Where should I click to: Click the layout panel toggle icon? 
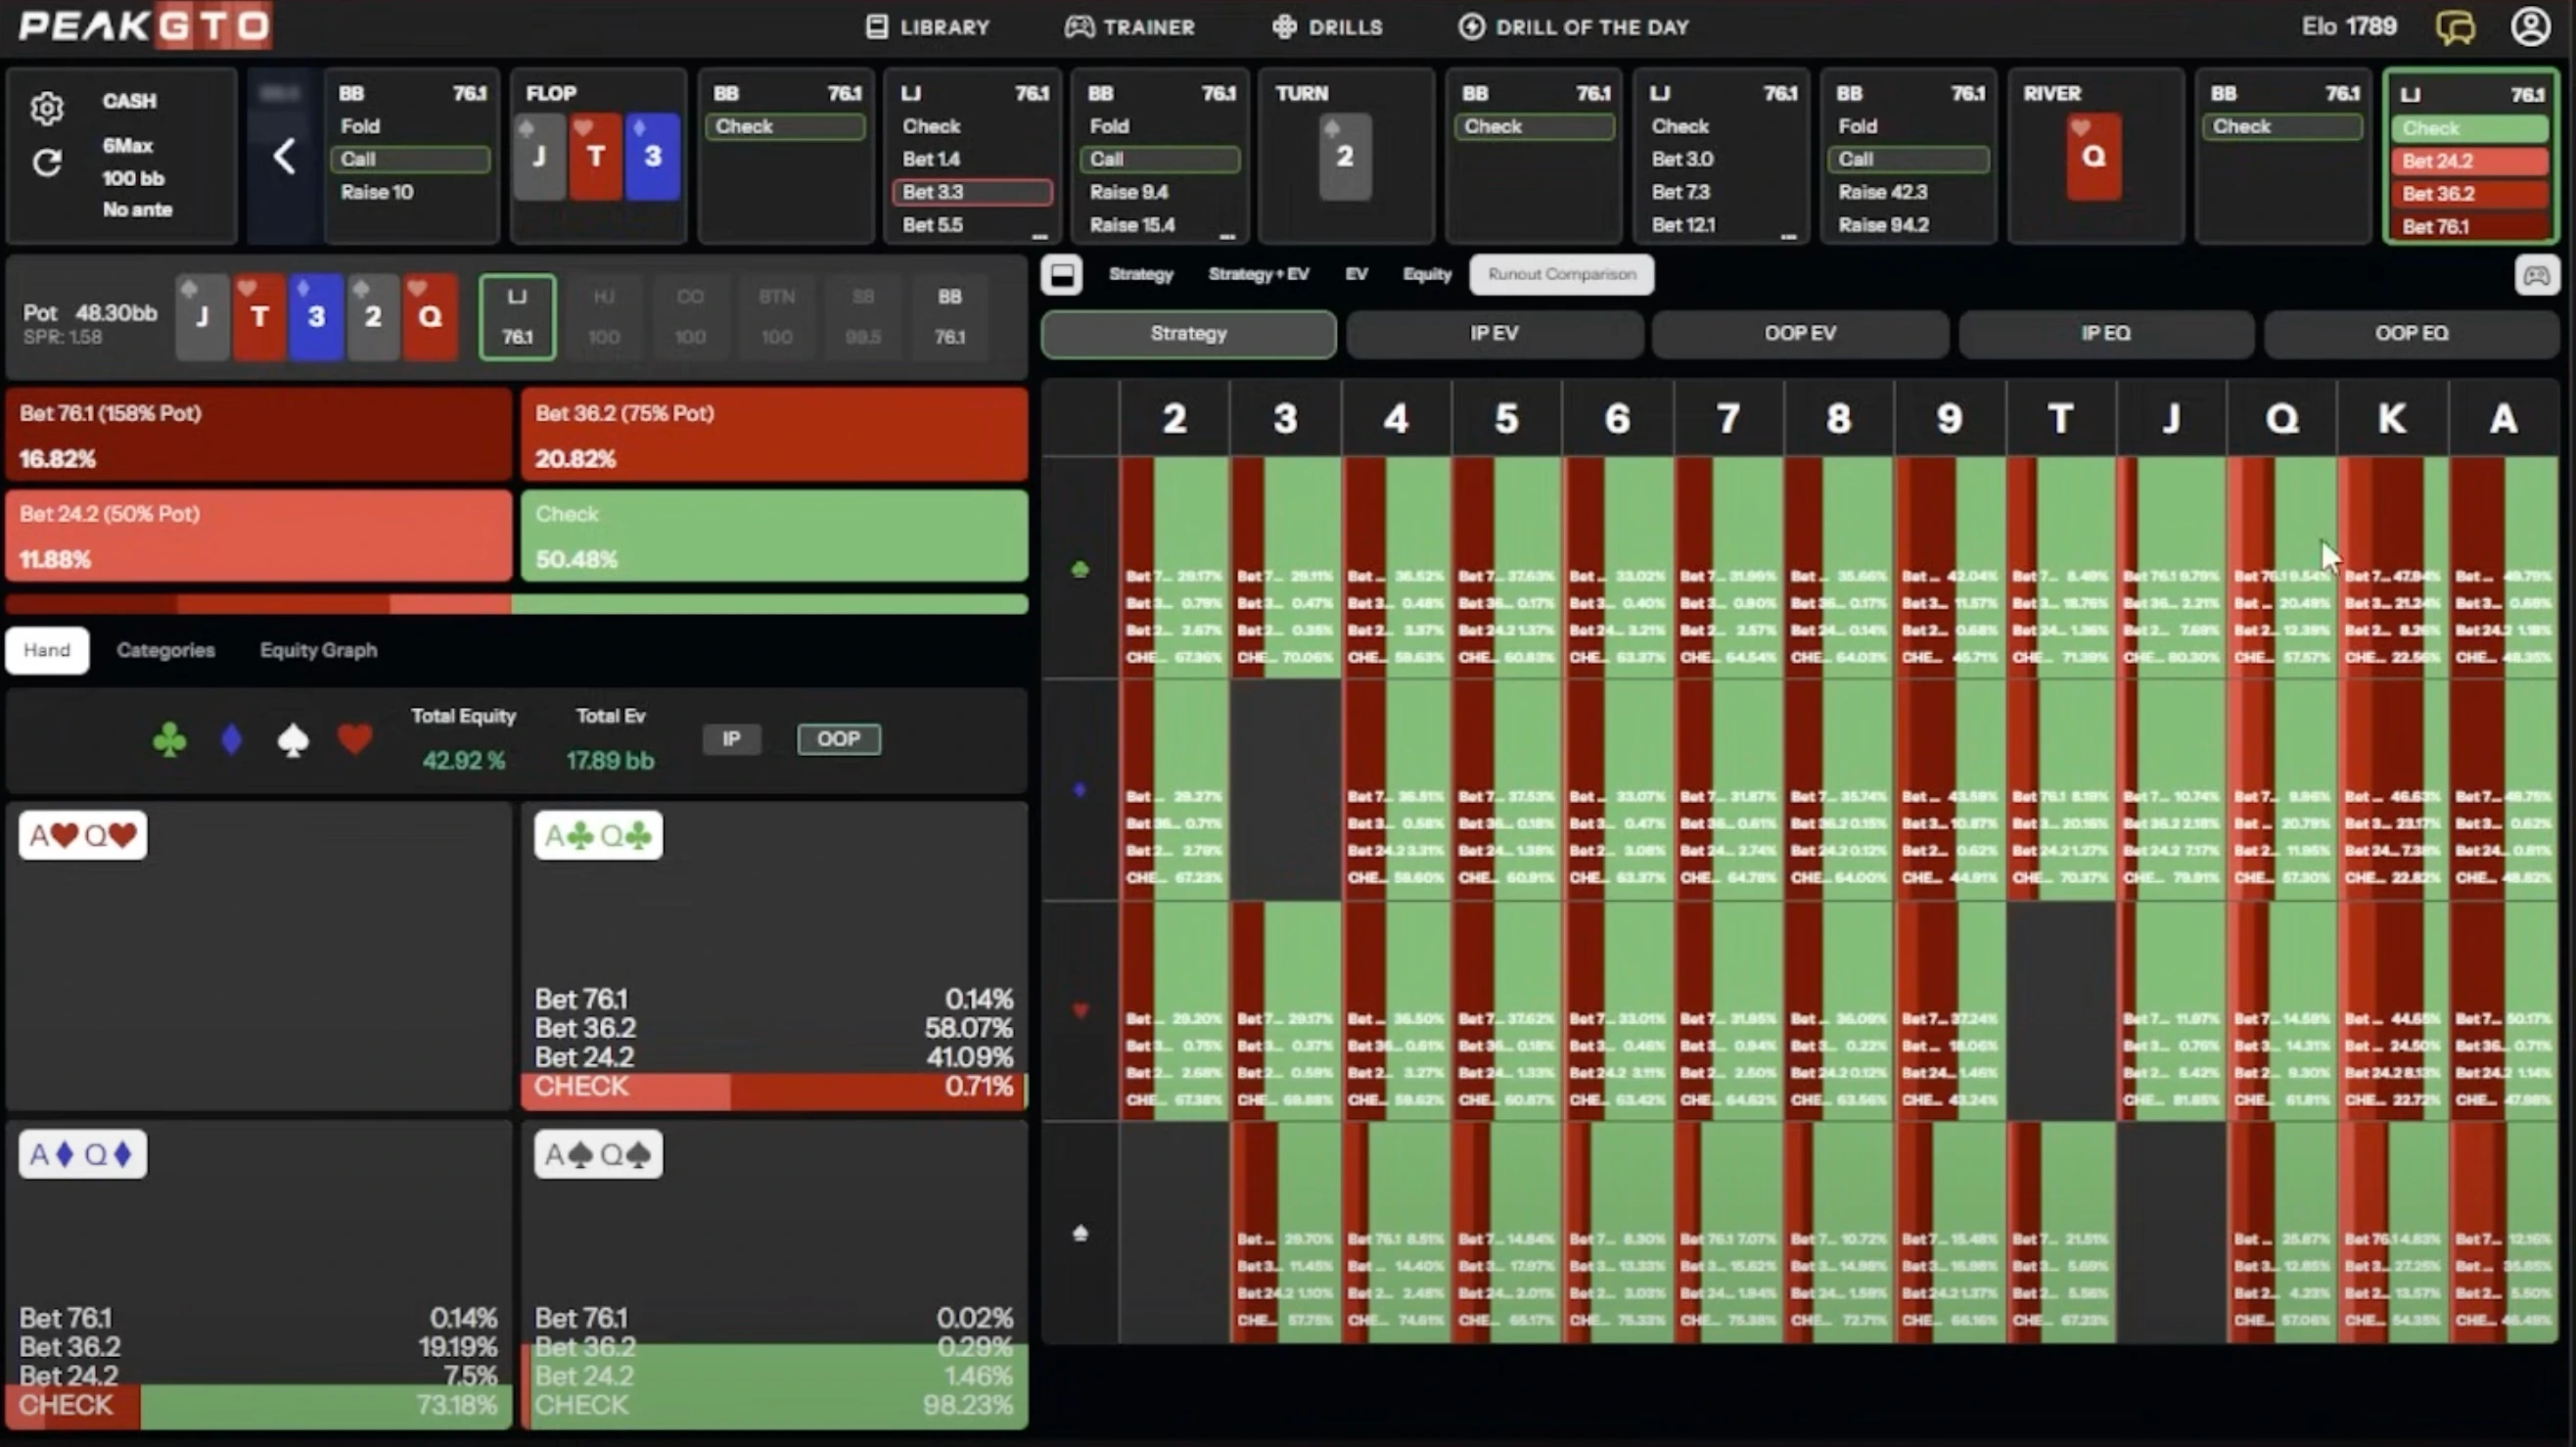(1062, 274)
